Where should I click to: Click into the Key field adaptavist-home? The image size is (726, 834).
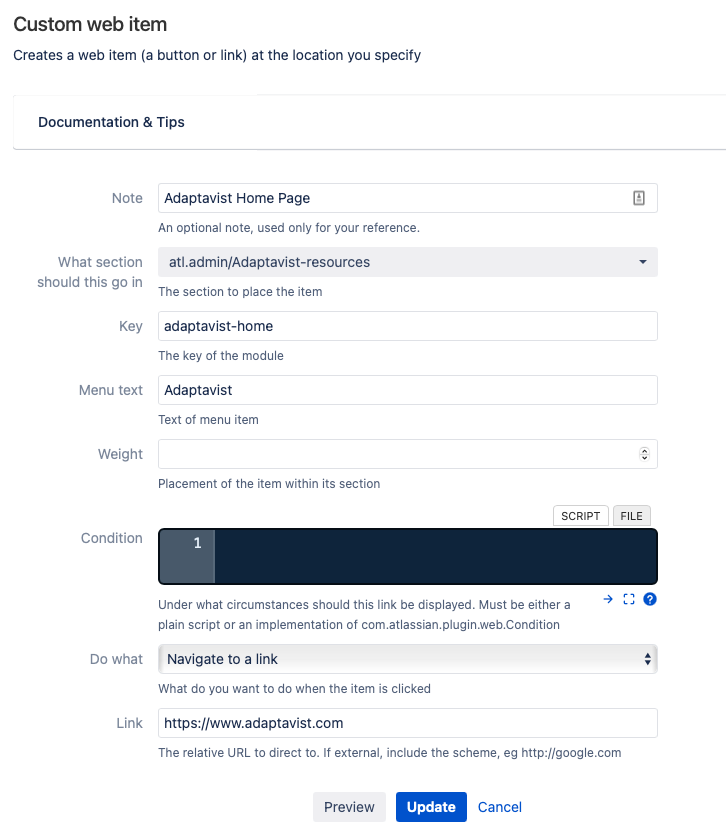[x=407, y=326]
